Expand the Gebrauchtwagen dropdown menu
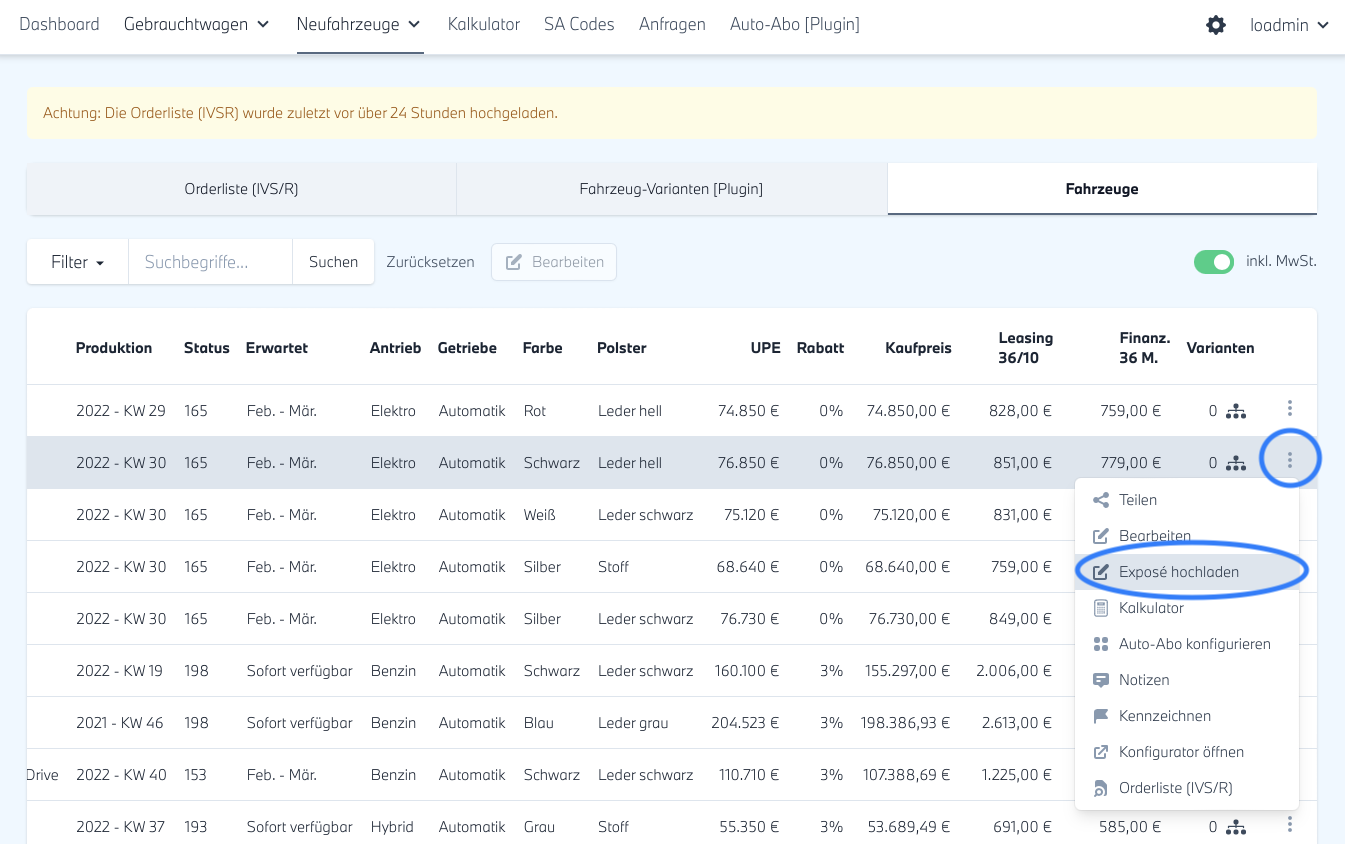 [196, 25]
